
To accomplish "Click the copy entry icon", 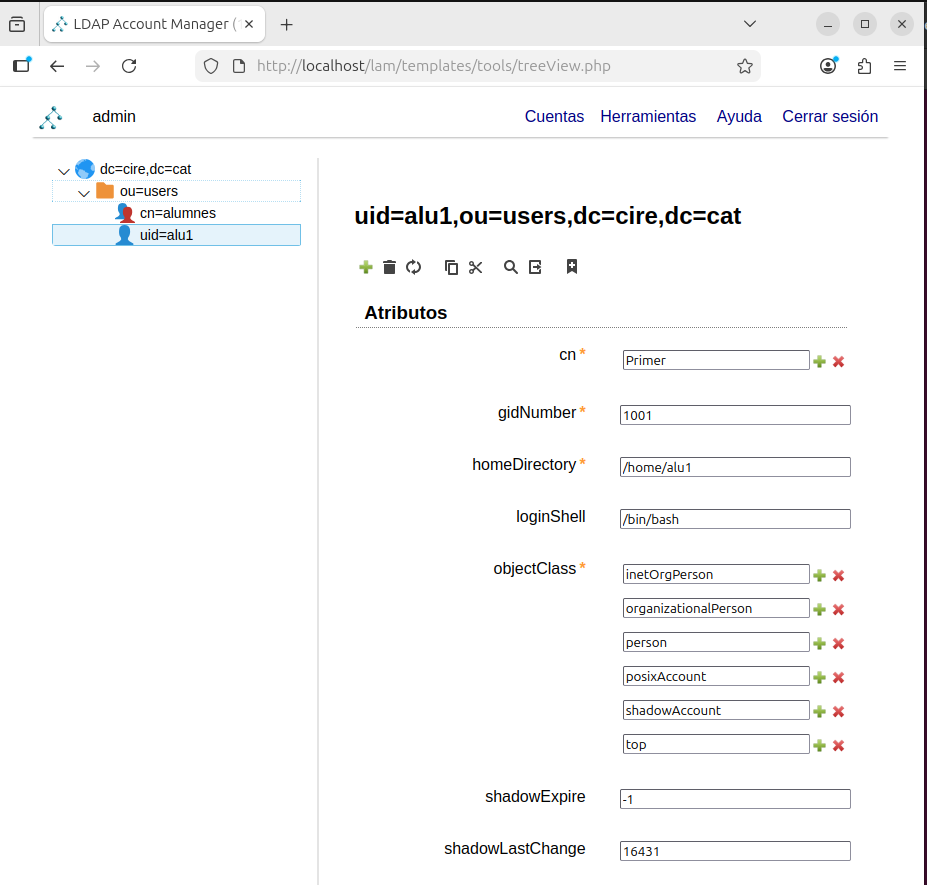I will click(x=451, y=267).
